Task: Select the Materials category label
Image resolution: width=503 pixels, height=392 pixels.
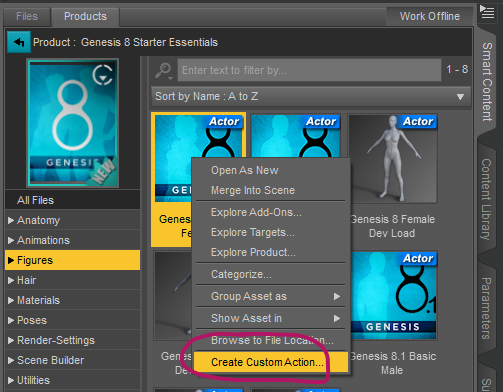Action: 38,300
